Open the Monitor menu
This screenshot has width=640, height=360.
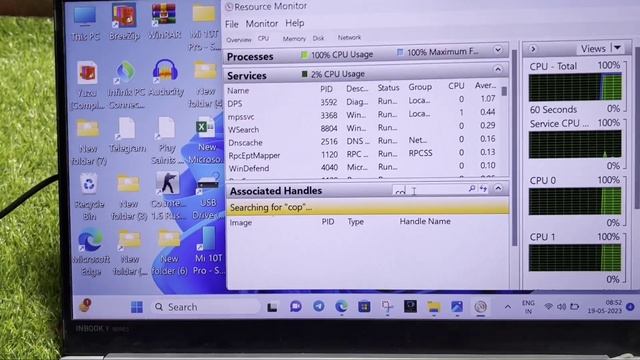tap(262, 24)
